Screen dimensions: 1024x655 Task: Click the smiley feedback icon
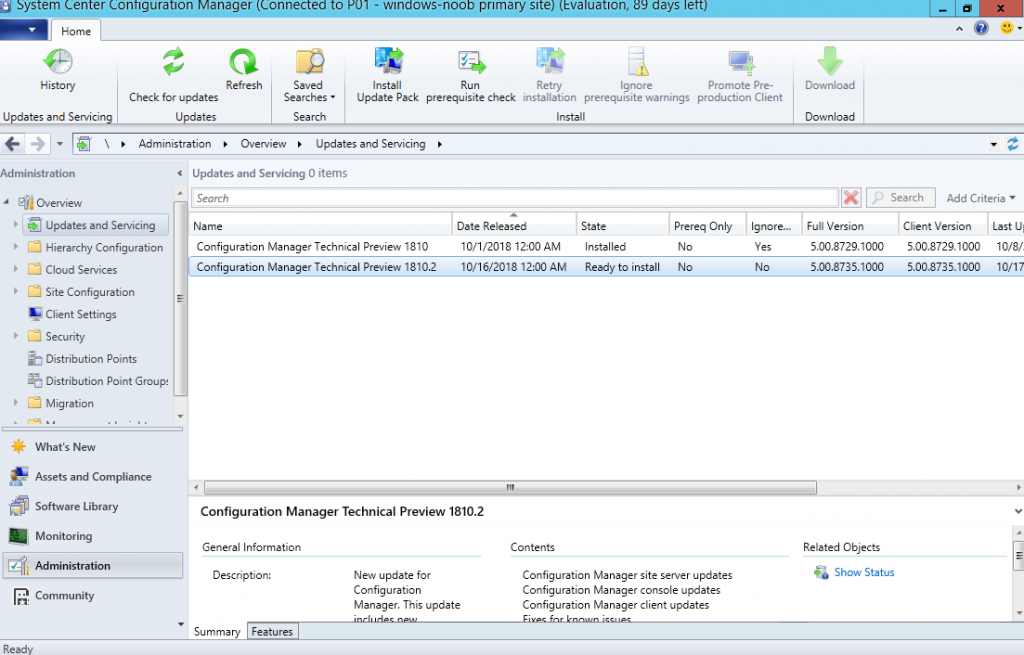click(x=1007, y=28)
